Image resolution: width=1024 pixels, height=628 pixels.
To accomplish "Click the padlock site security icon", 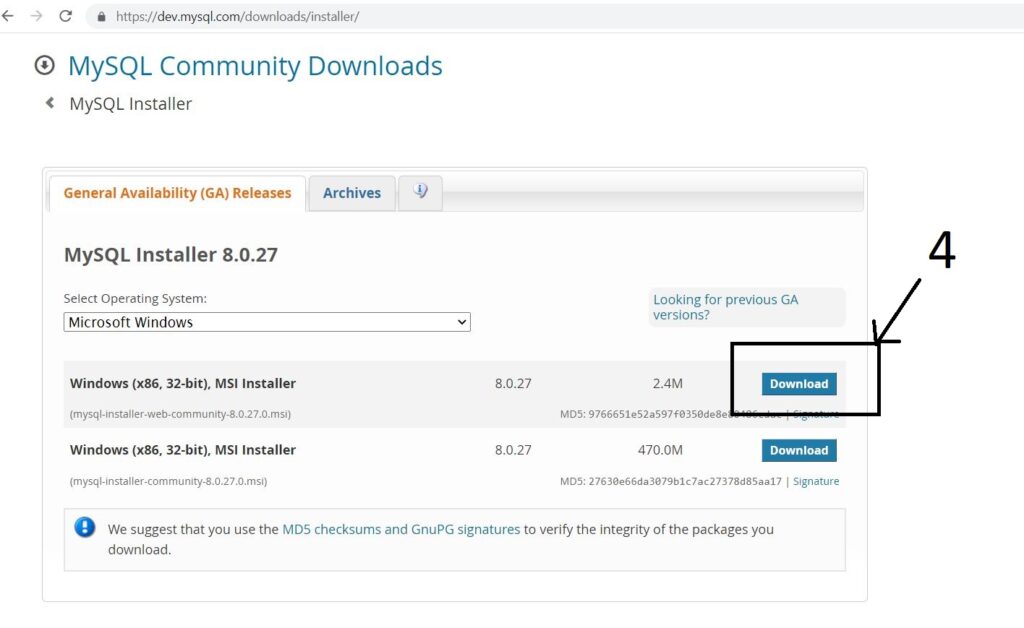I will point(101,16).
